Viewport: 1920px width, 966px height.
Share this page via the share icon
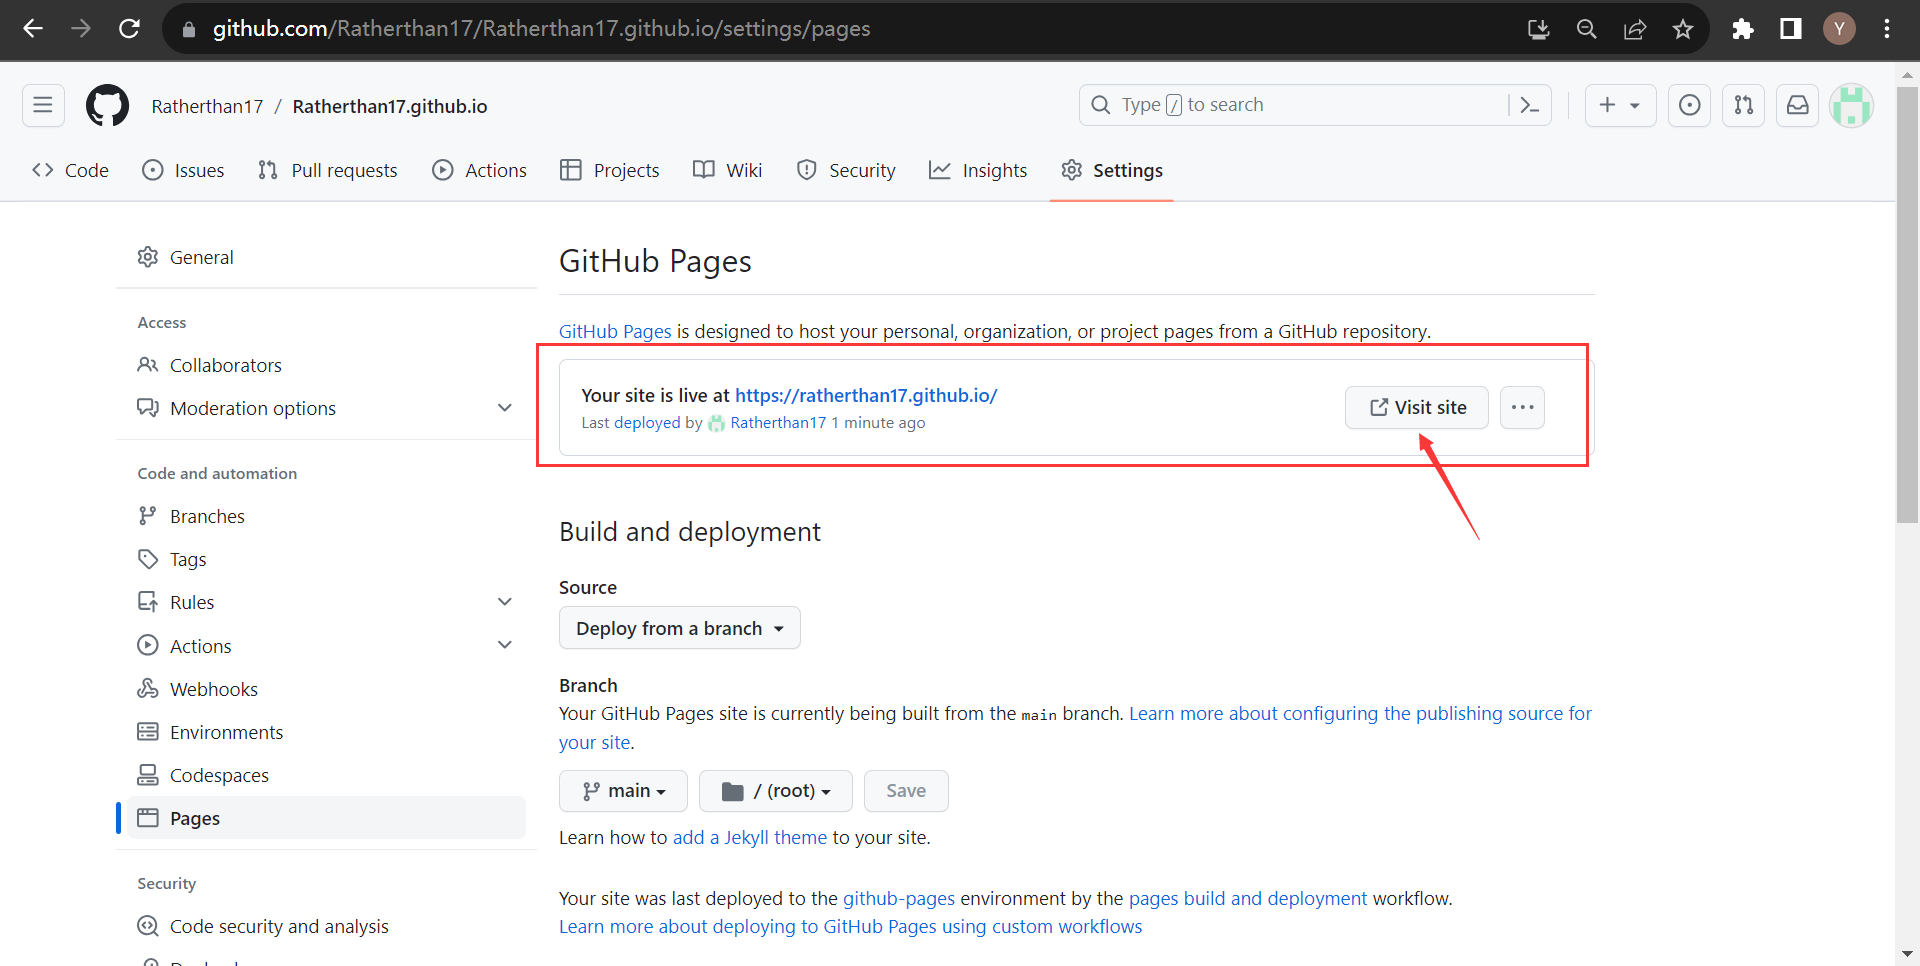tap(1635, 29)
